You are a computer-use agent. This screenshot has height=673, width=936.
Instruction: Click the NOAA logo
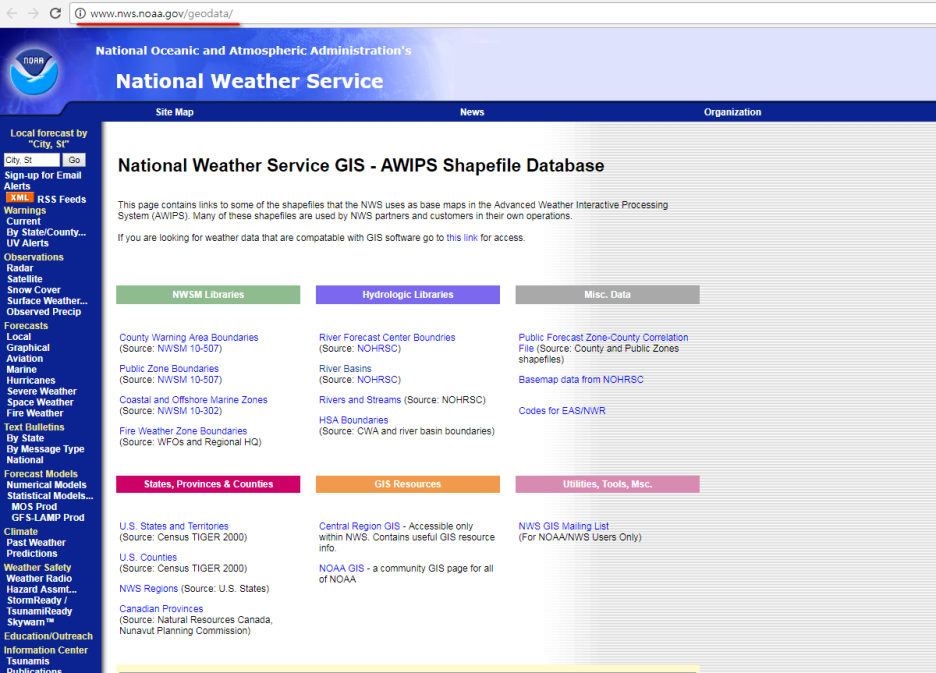pos(33,72)
